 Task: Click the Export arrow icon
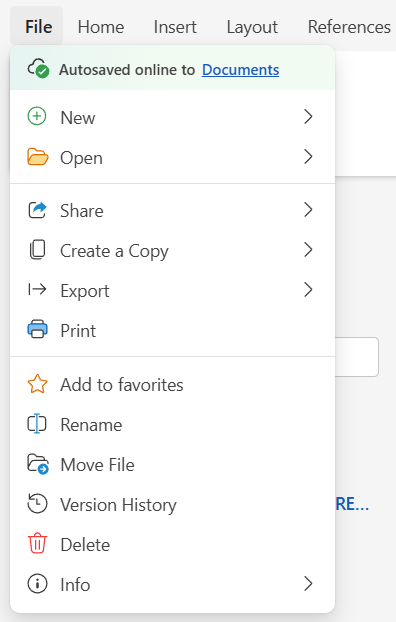37,290
